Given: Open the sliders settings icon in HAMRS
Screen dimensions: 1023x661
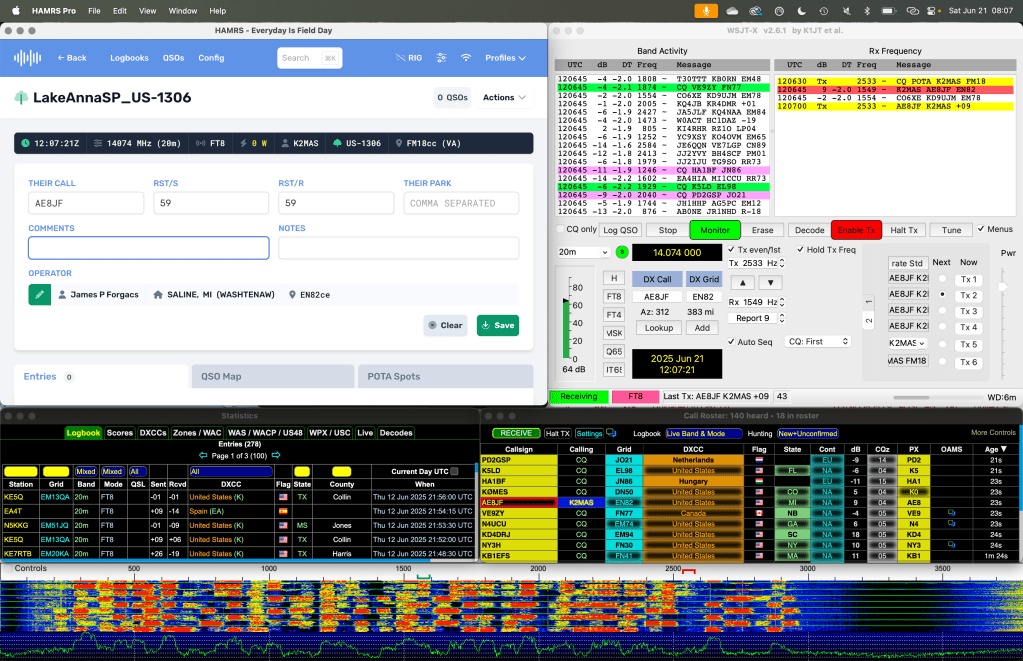Looking at the screenshot, I should (442, 58).
